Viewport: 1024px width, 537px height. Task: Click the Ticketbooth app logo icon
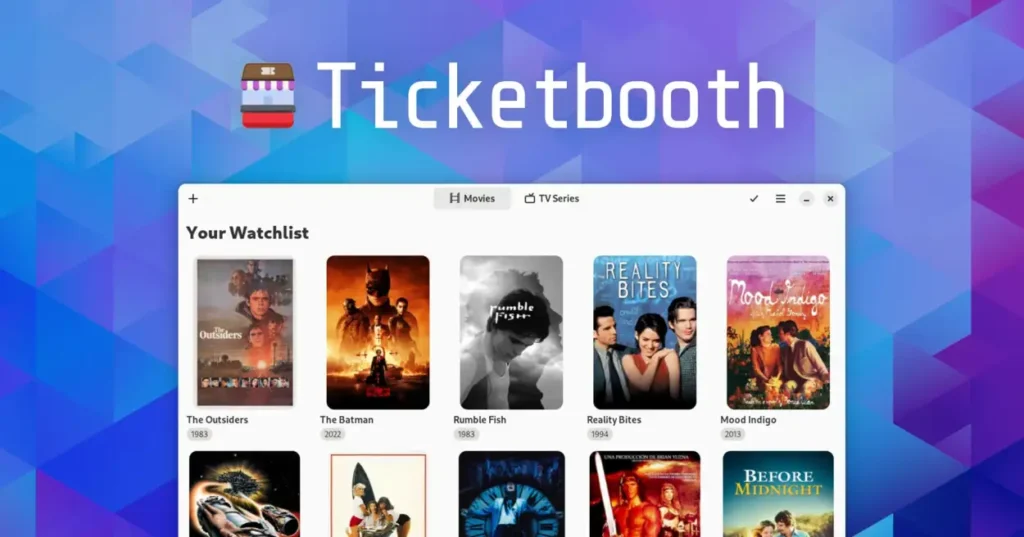(x=268, y=95)
